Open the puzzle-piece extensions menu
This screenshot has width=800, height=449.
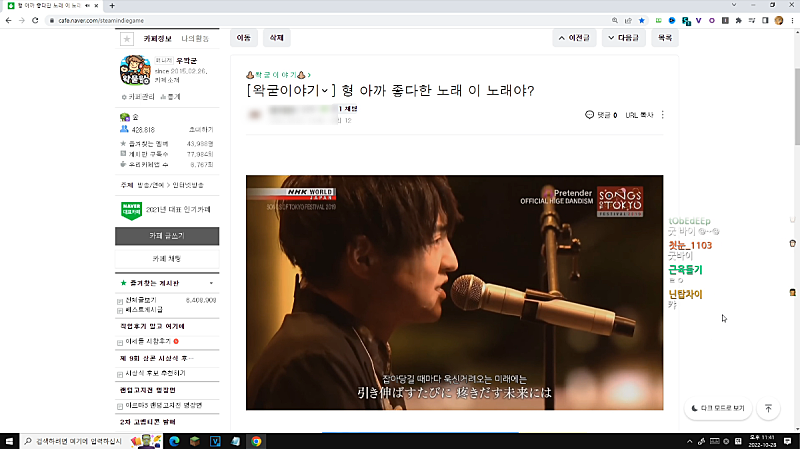point(738,20)
